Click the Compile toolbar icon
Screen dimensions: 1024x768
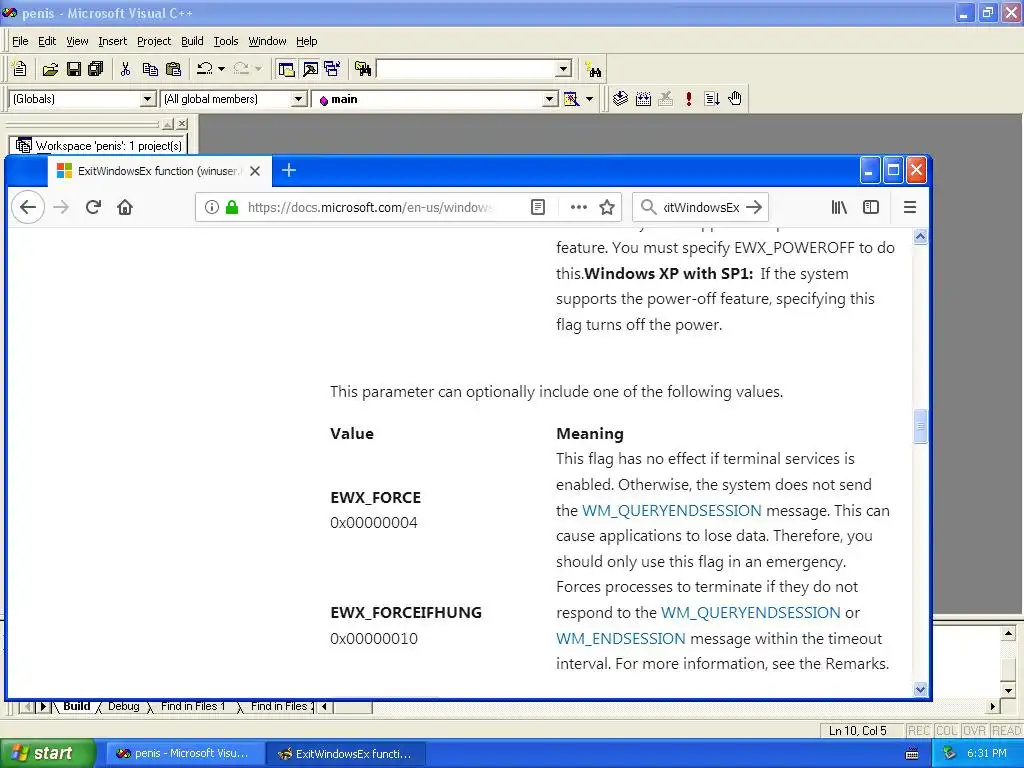620,99
